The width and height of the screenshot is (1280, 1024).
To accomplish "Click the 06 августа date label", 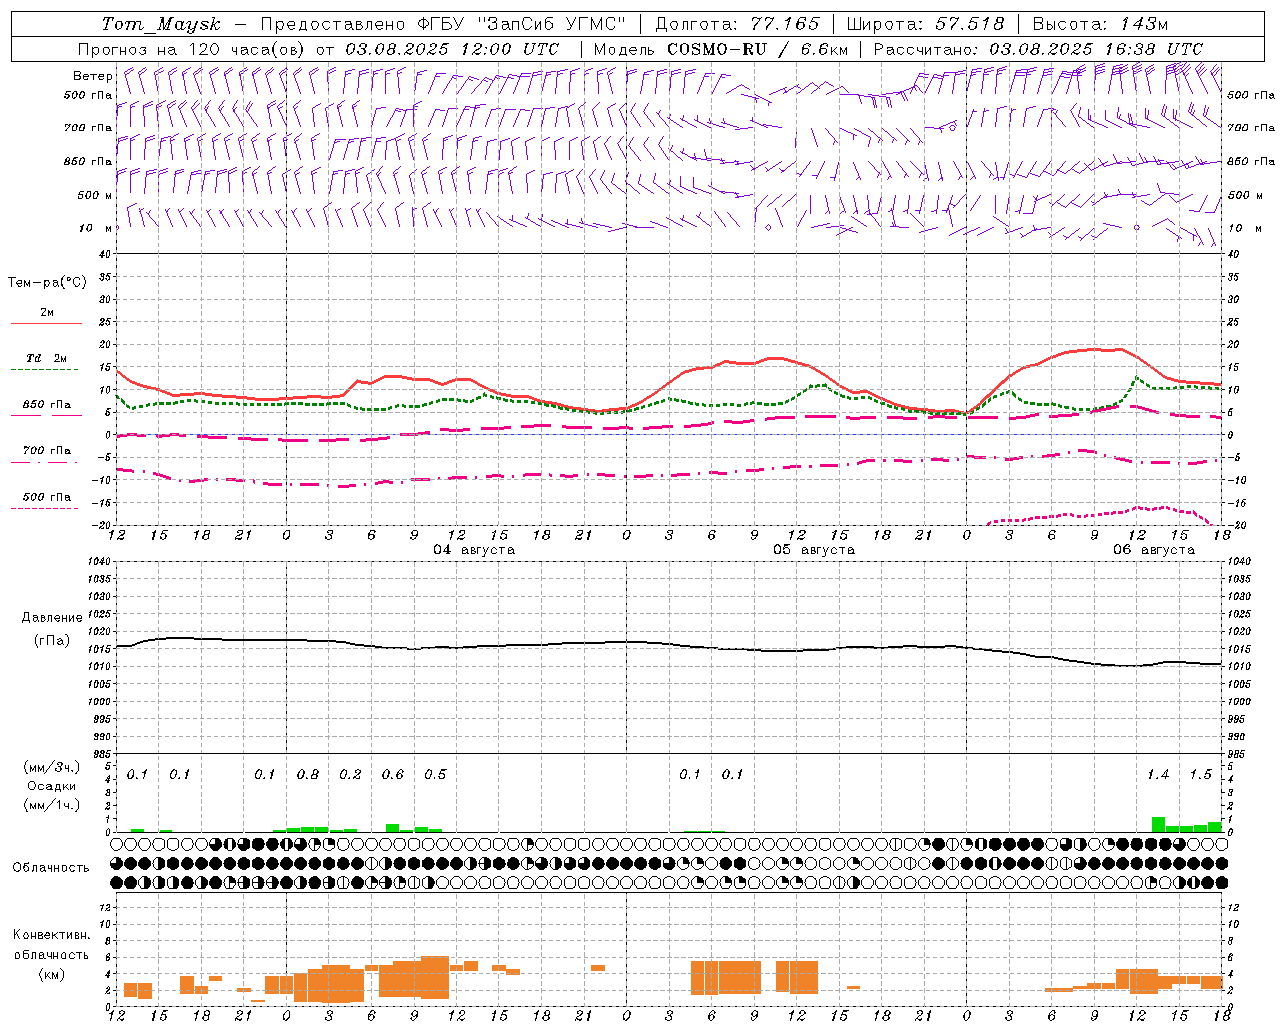I will pyautogui.click(x=1154, y=550).
